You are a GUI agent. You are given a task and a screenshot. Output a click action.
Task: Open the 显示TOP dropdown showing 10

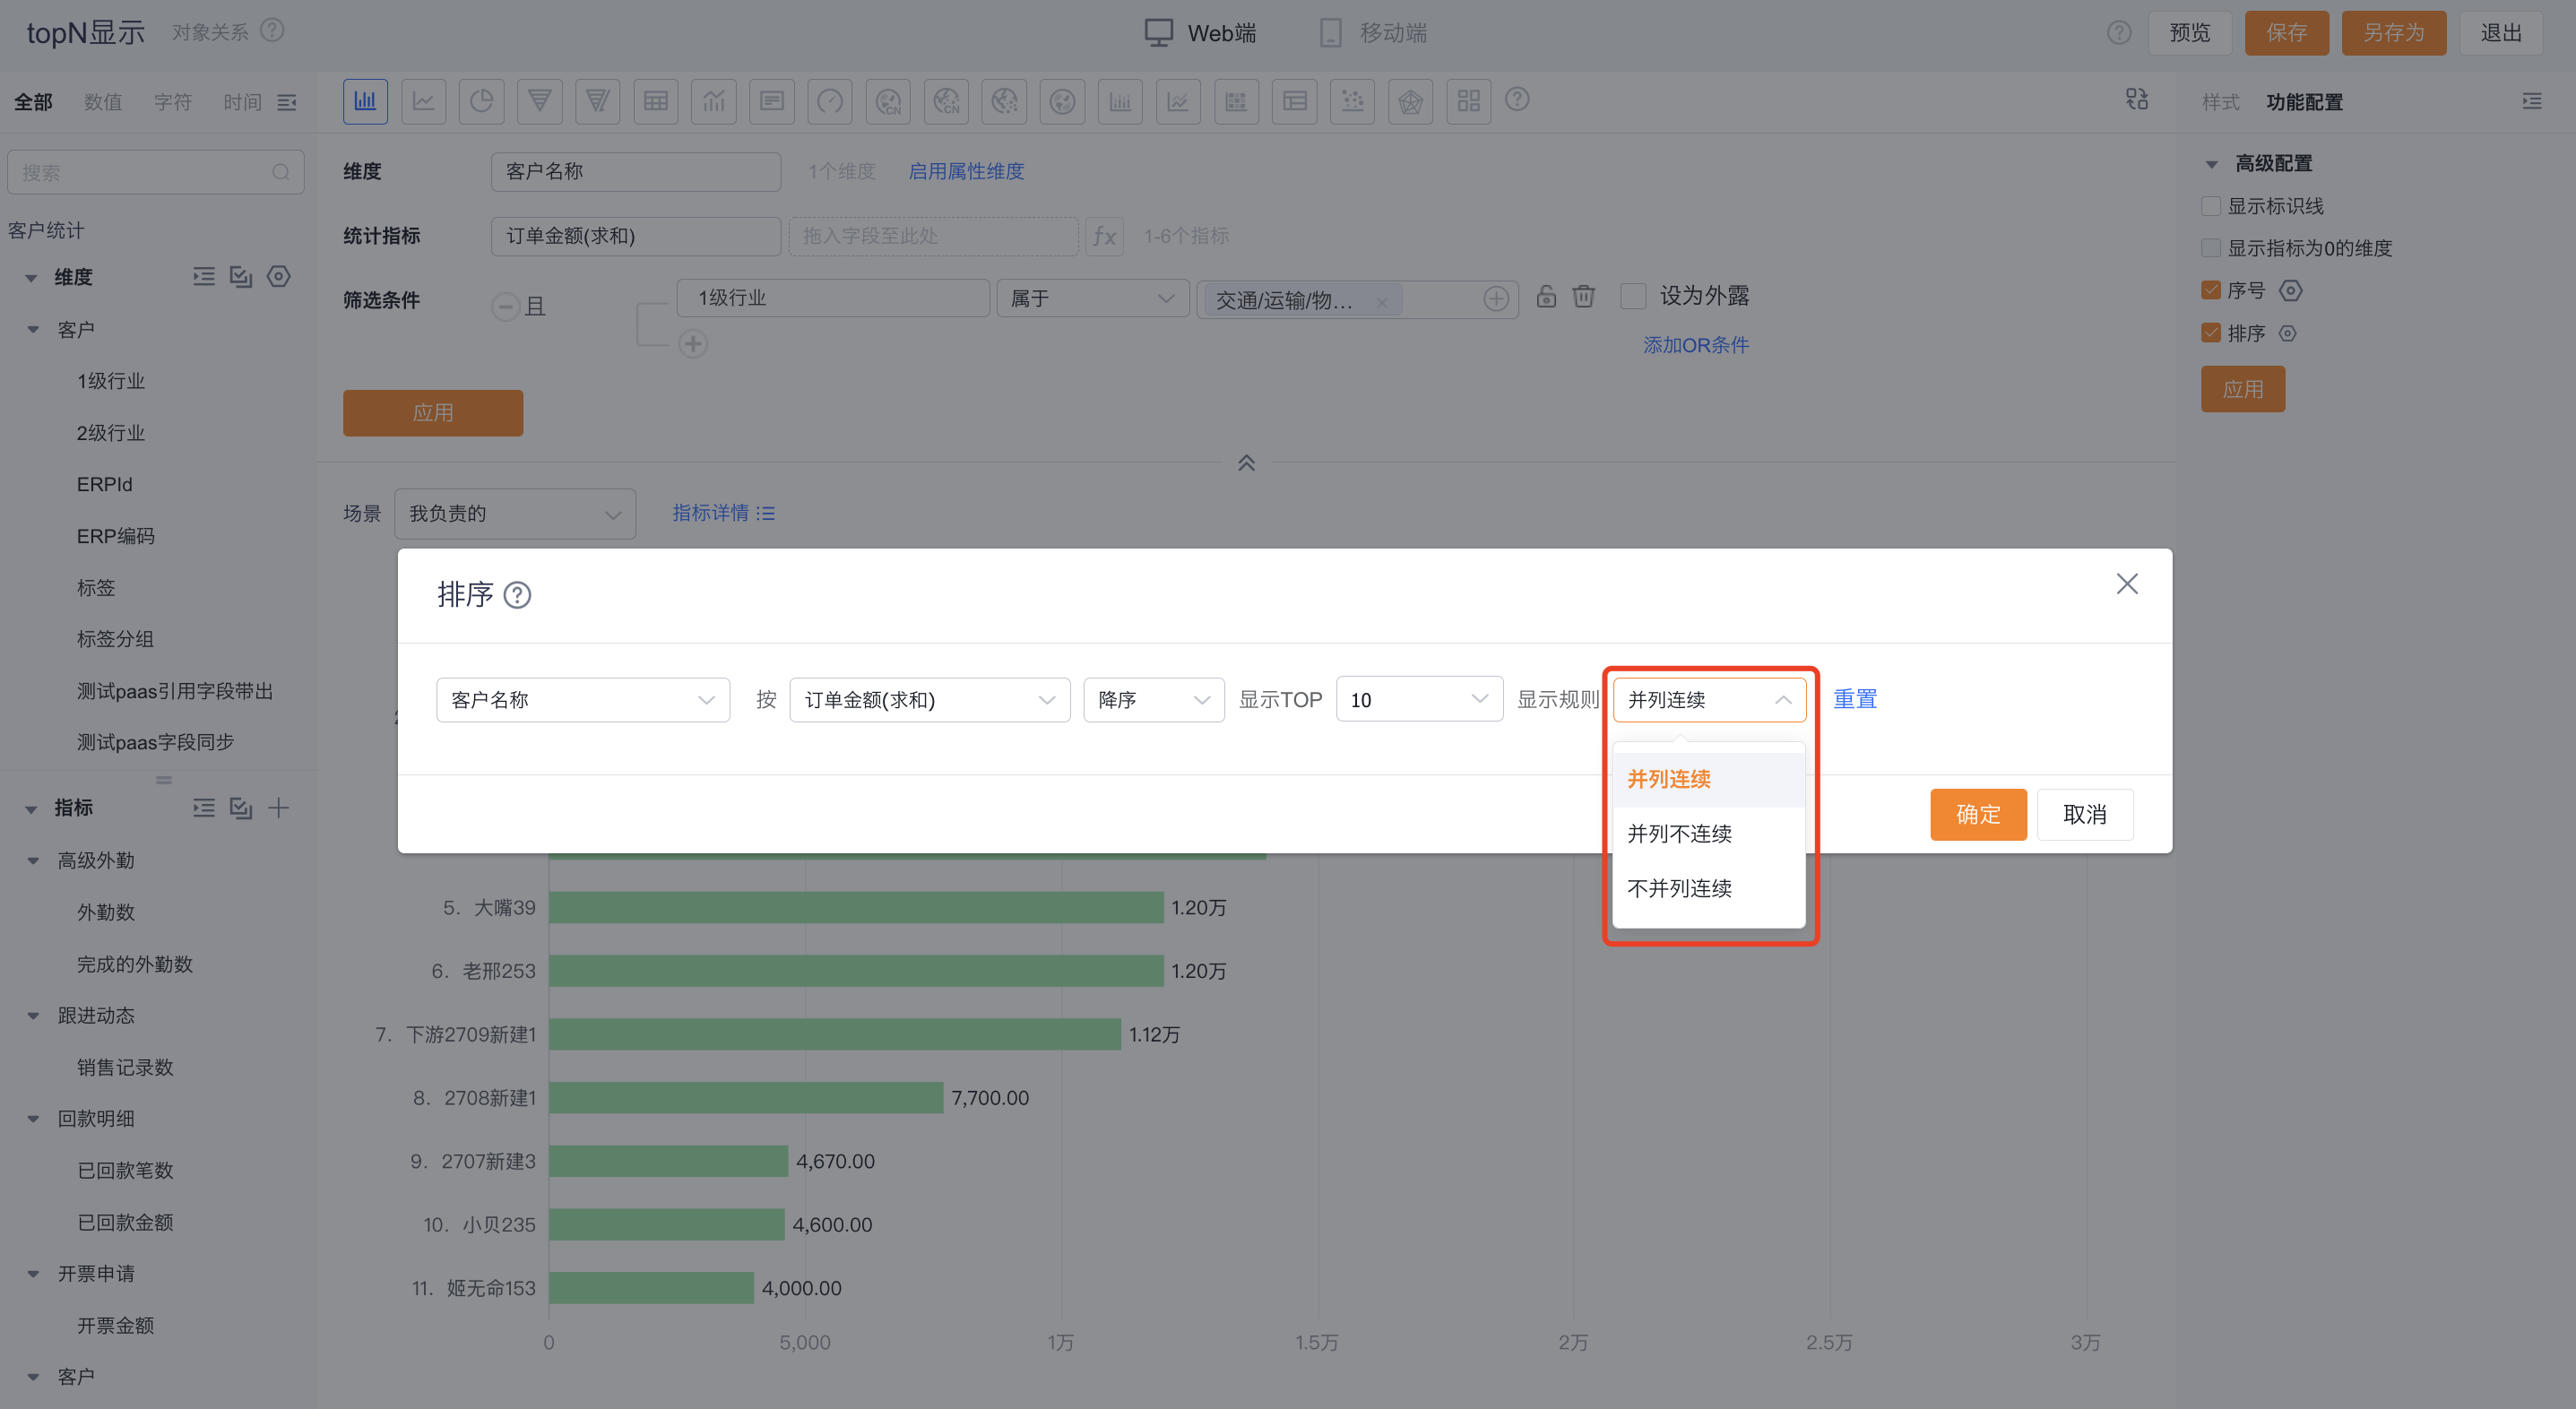click(1419, 699)
